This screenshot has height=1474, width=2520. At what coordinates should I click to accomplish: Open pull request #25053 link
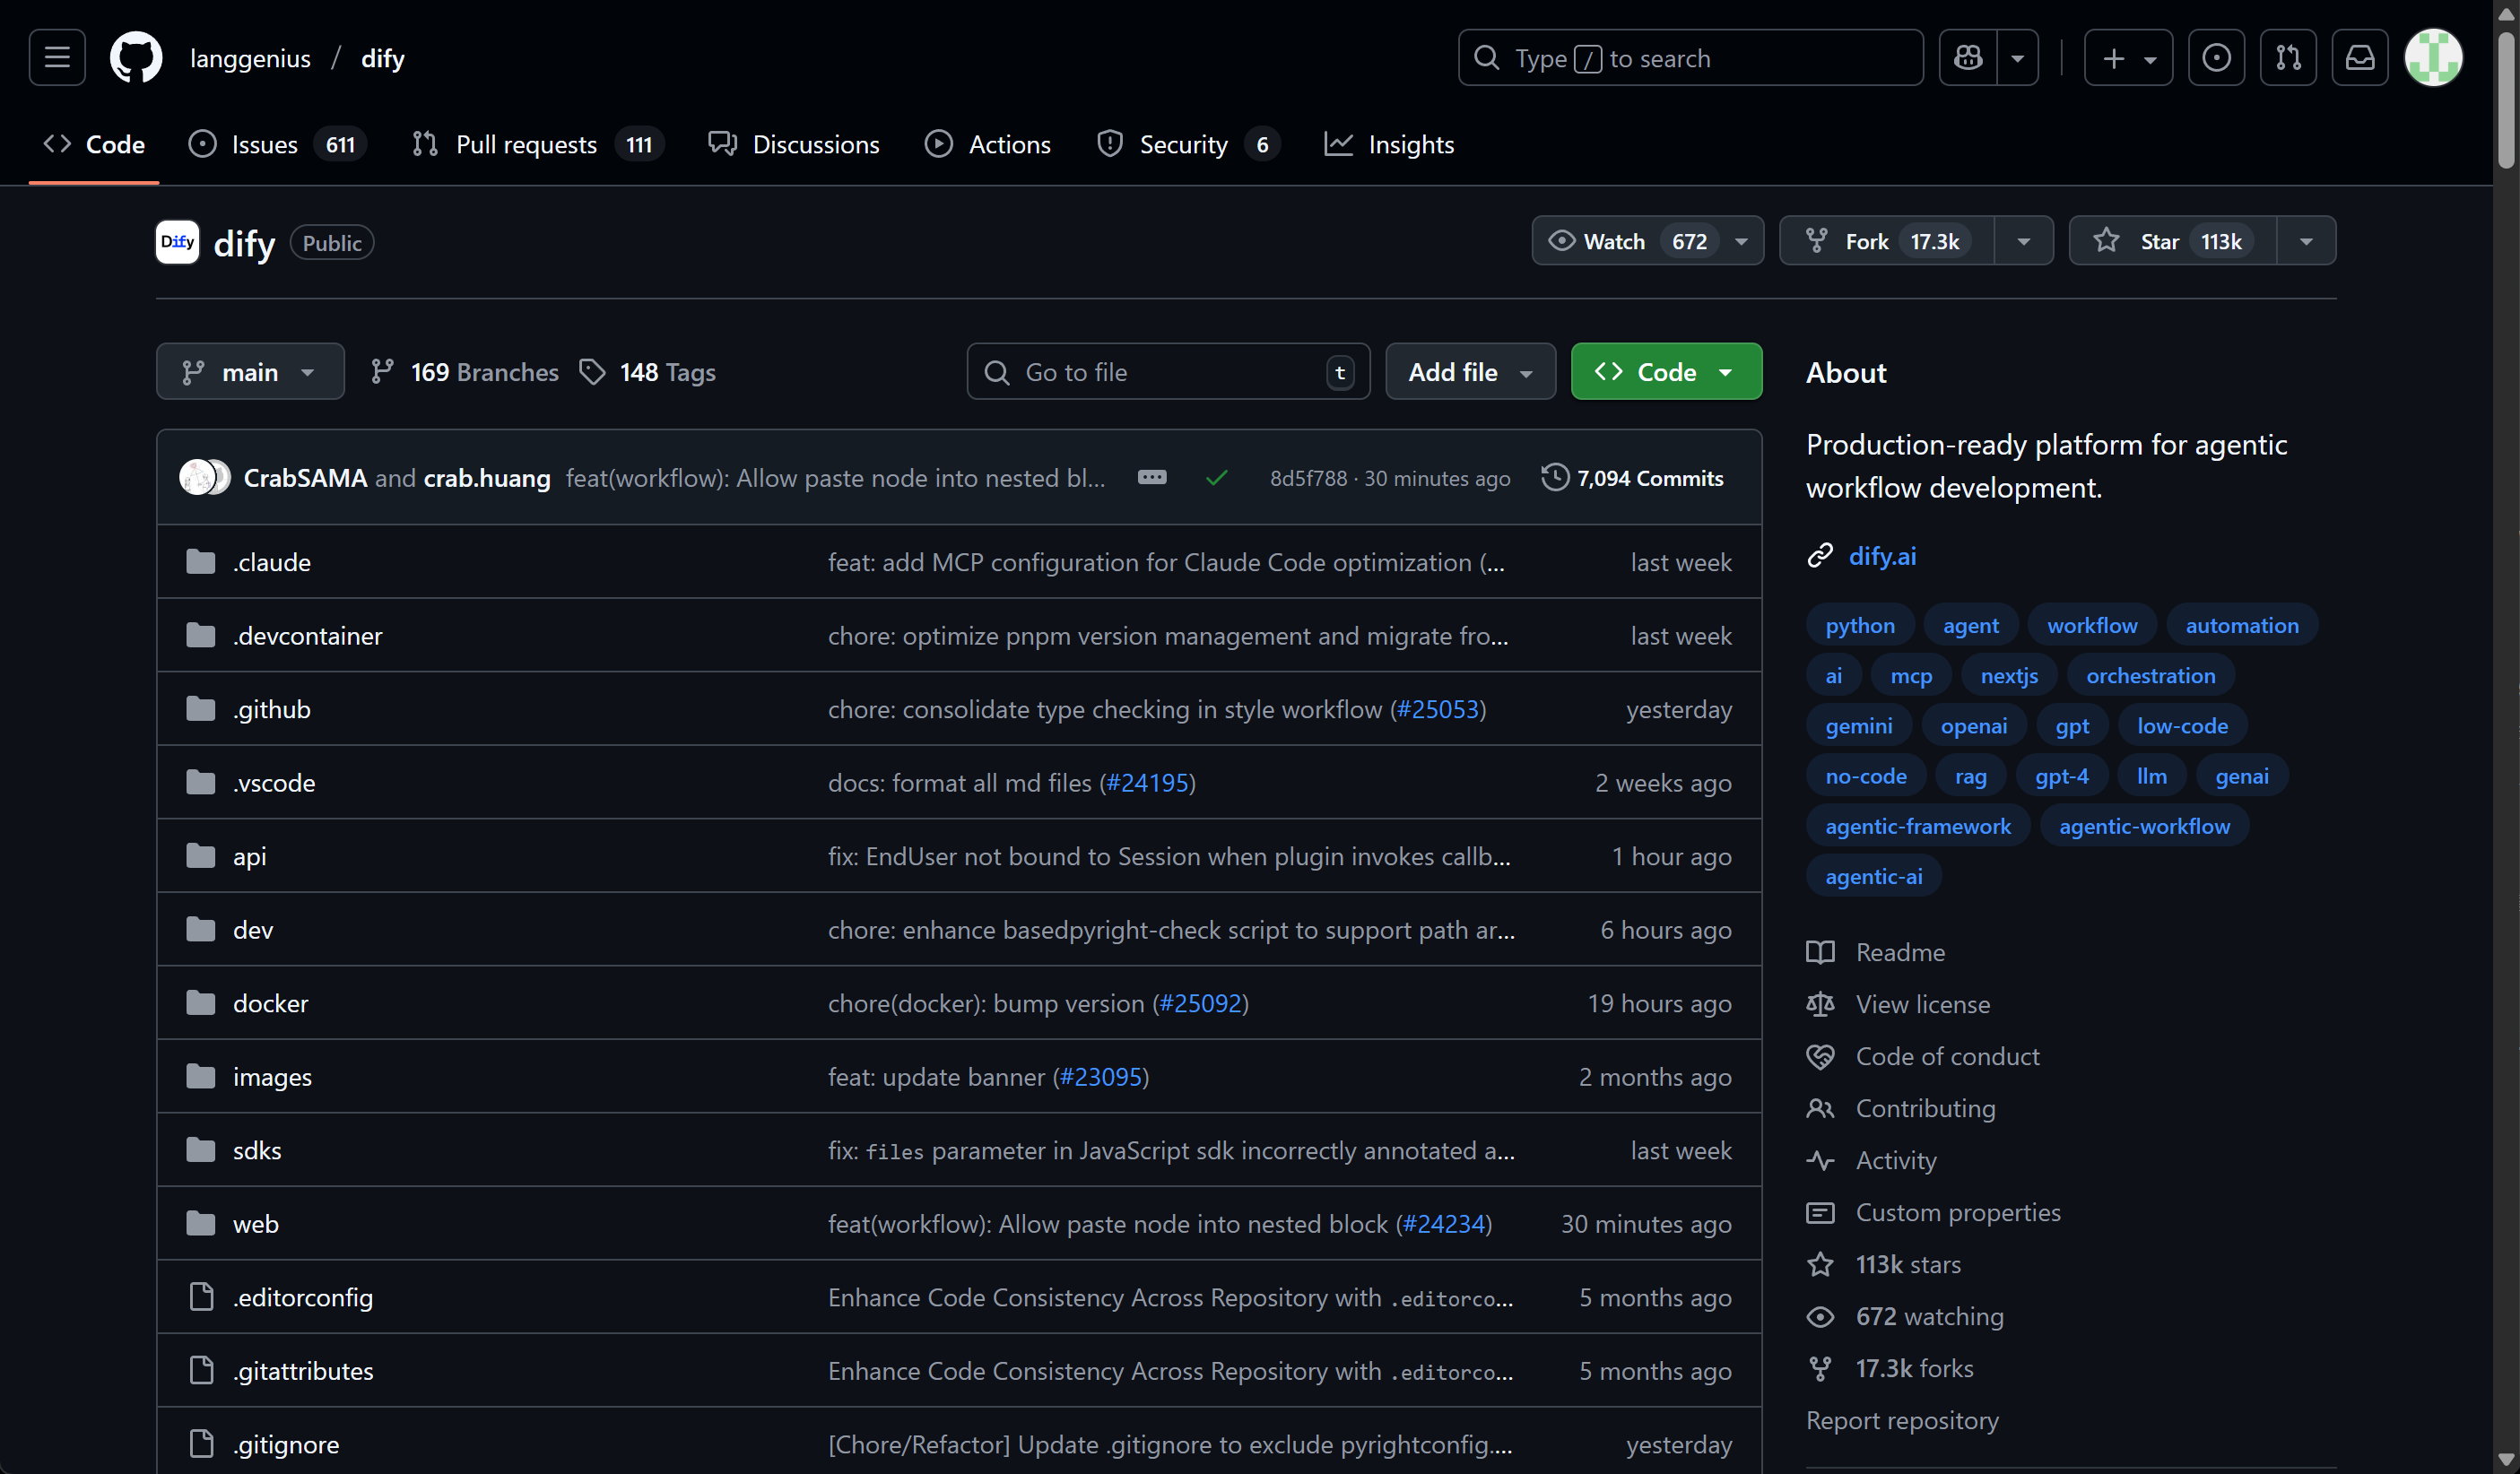point(1437,709)
